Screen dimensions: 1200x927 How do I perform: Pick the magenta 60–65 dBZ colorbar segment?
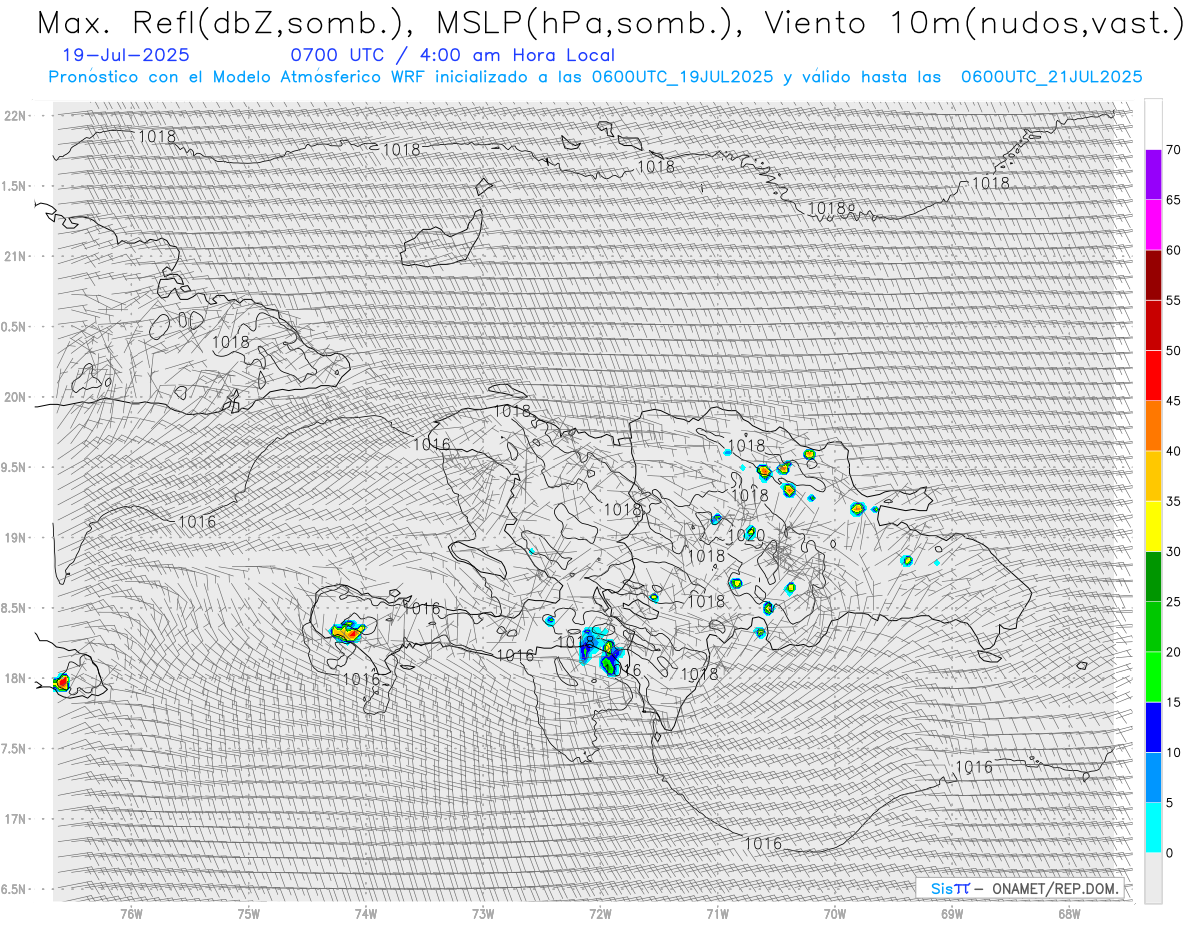point(1153,225)
